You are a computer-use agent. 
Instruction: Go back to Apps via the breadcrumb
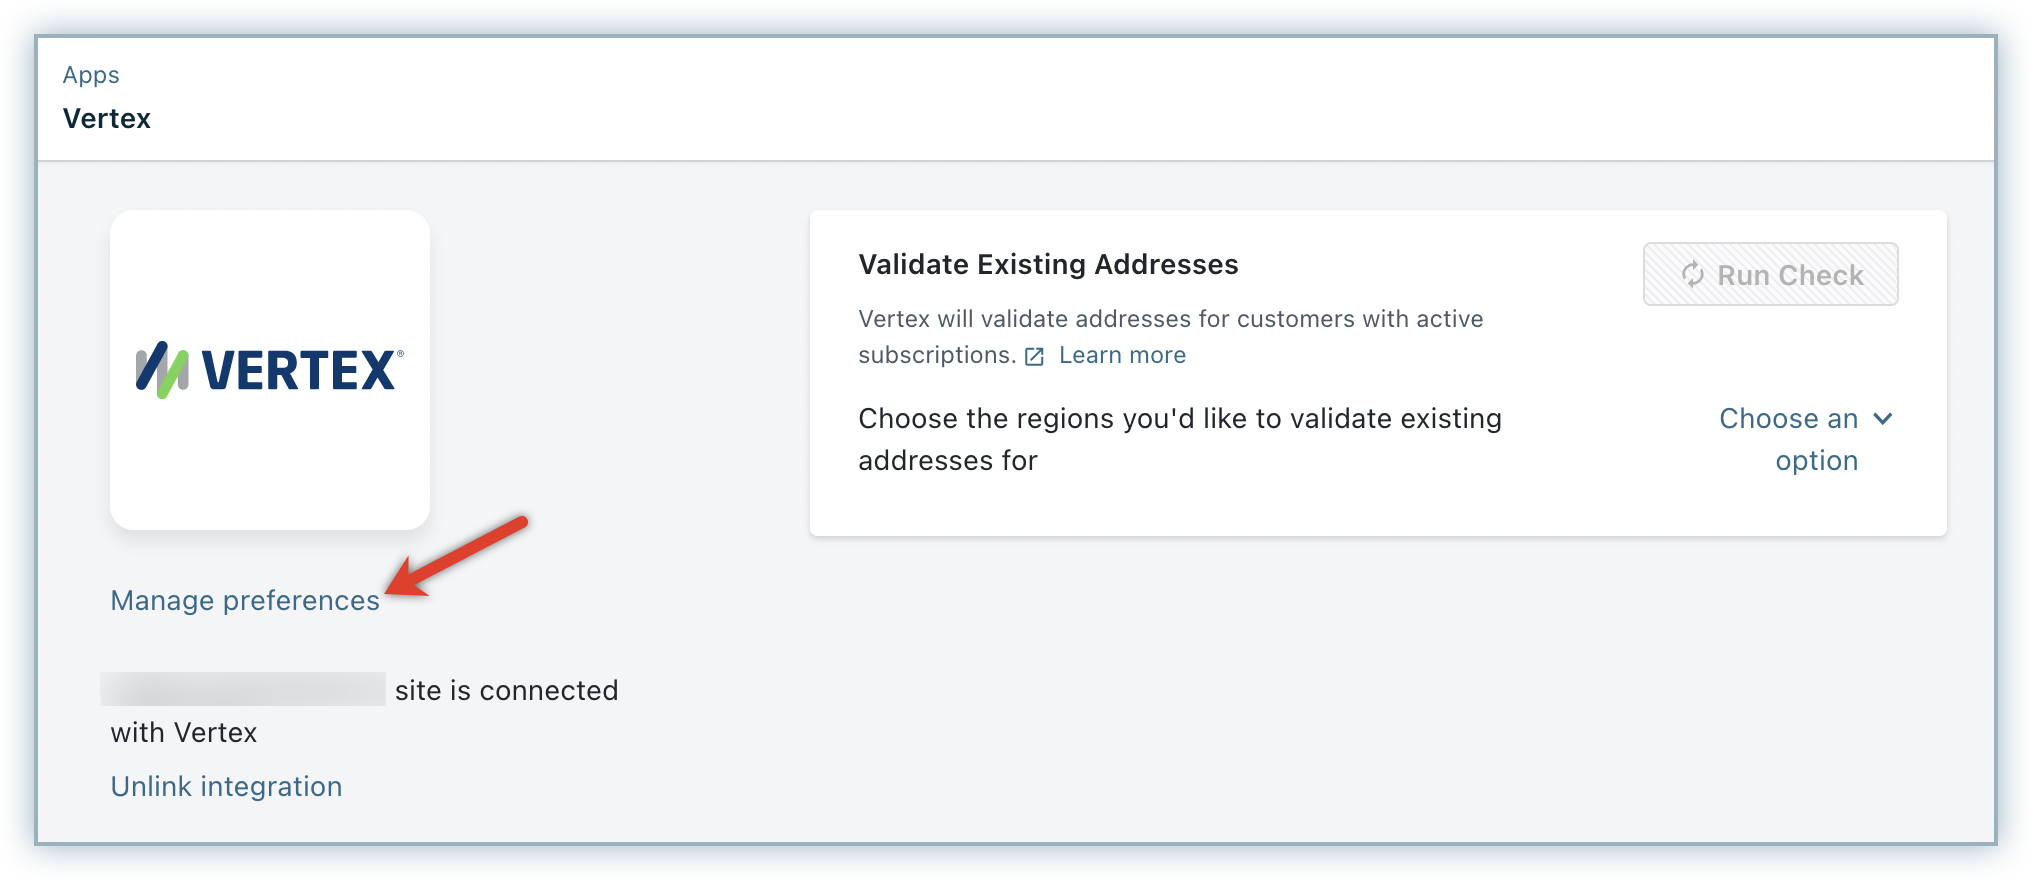91,75
